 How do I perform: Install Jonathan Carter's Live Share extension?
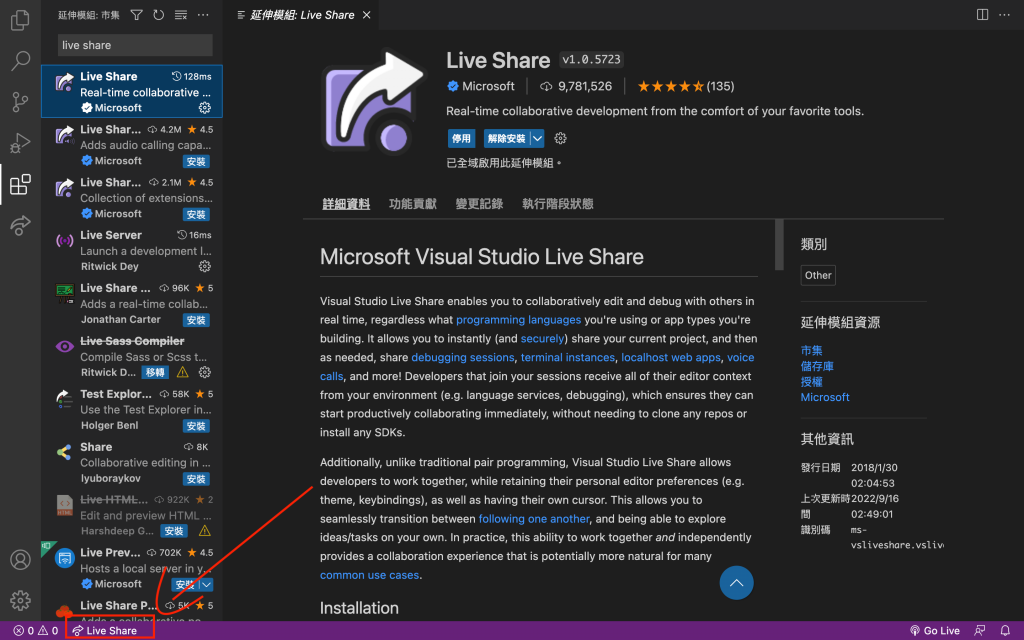196,320
